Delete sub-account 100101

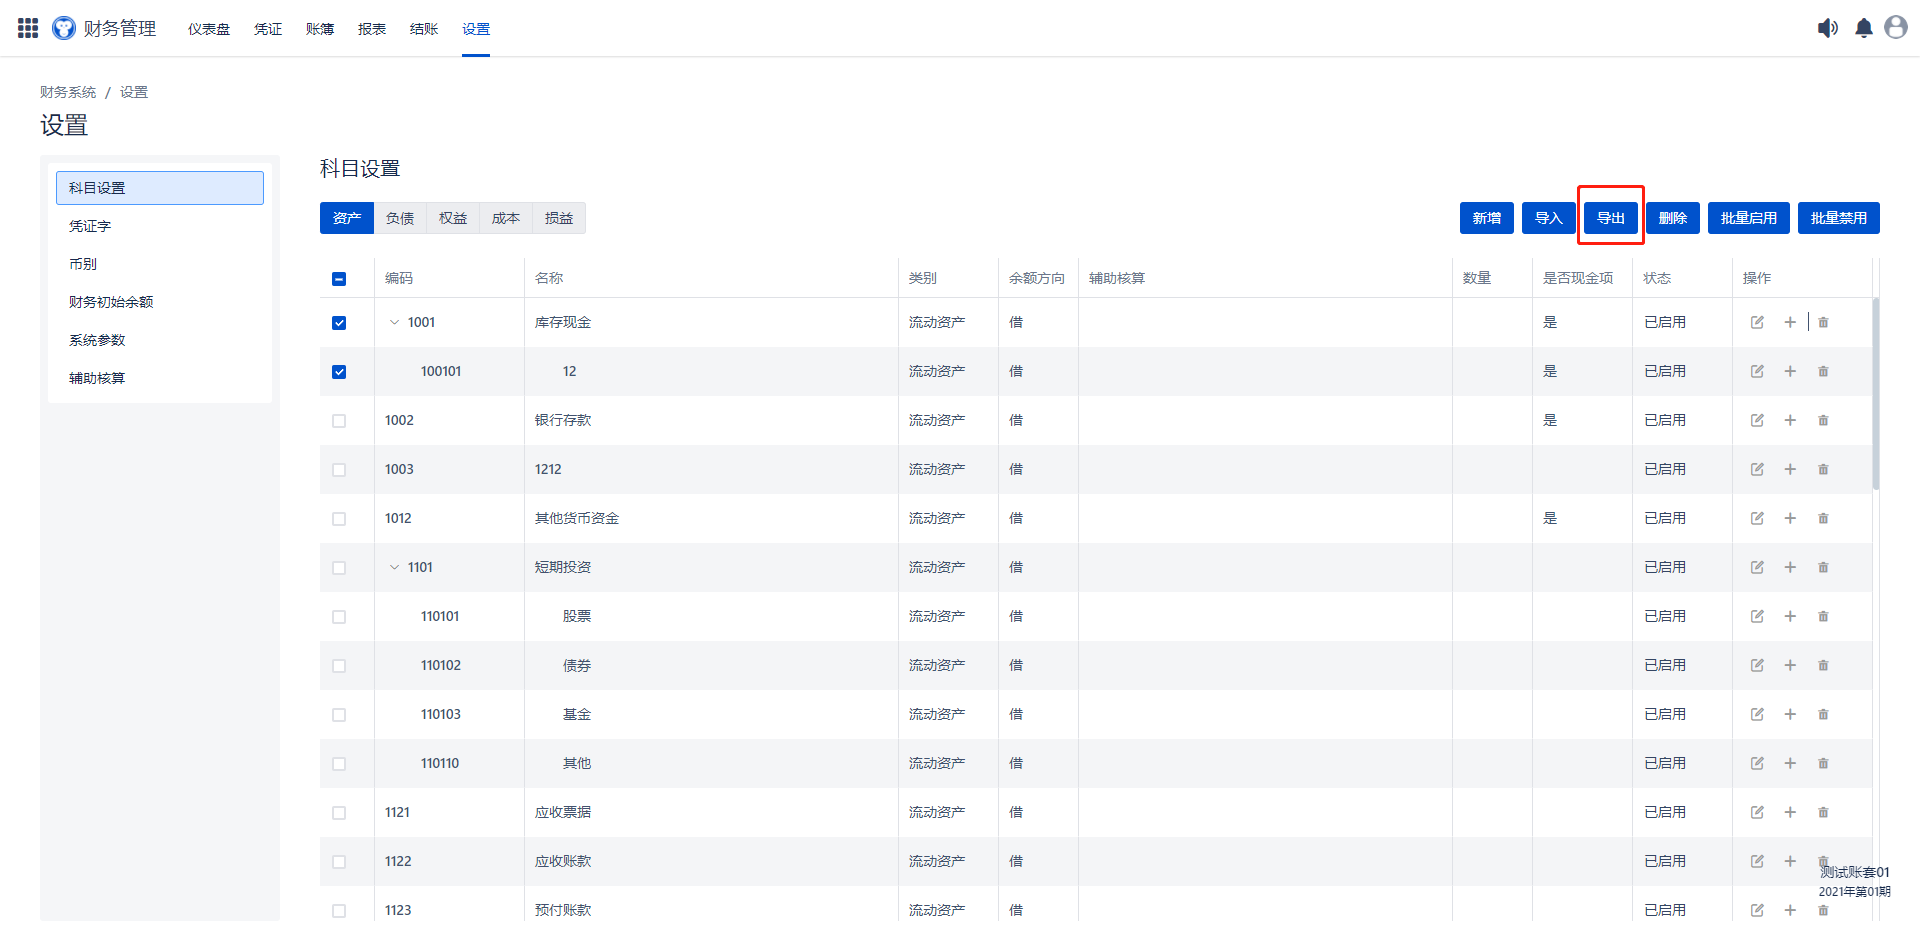(1823, 371)
